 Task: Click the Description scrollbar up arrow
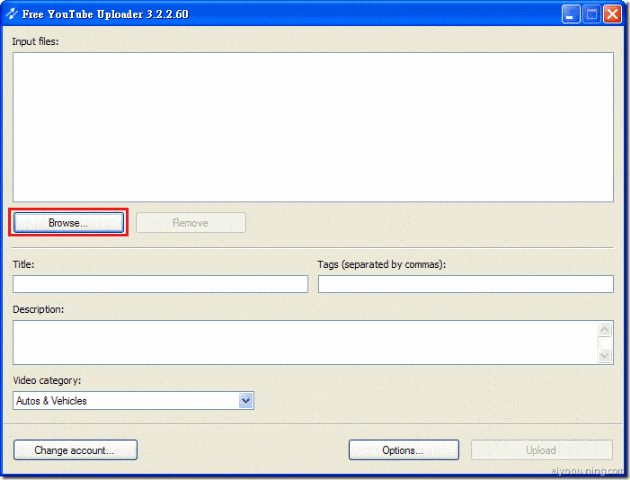point(605,329)
